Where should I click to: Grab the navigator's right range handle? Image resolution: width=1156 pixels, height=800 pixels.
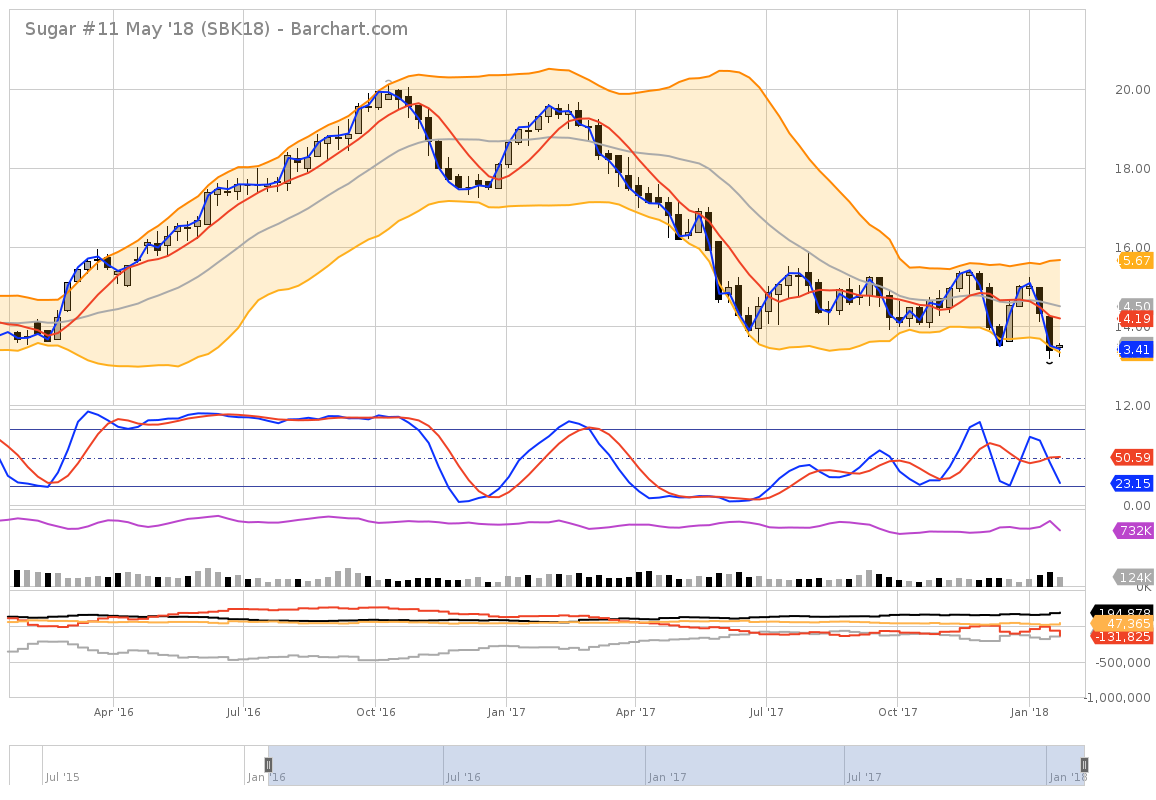point(1084,765)
